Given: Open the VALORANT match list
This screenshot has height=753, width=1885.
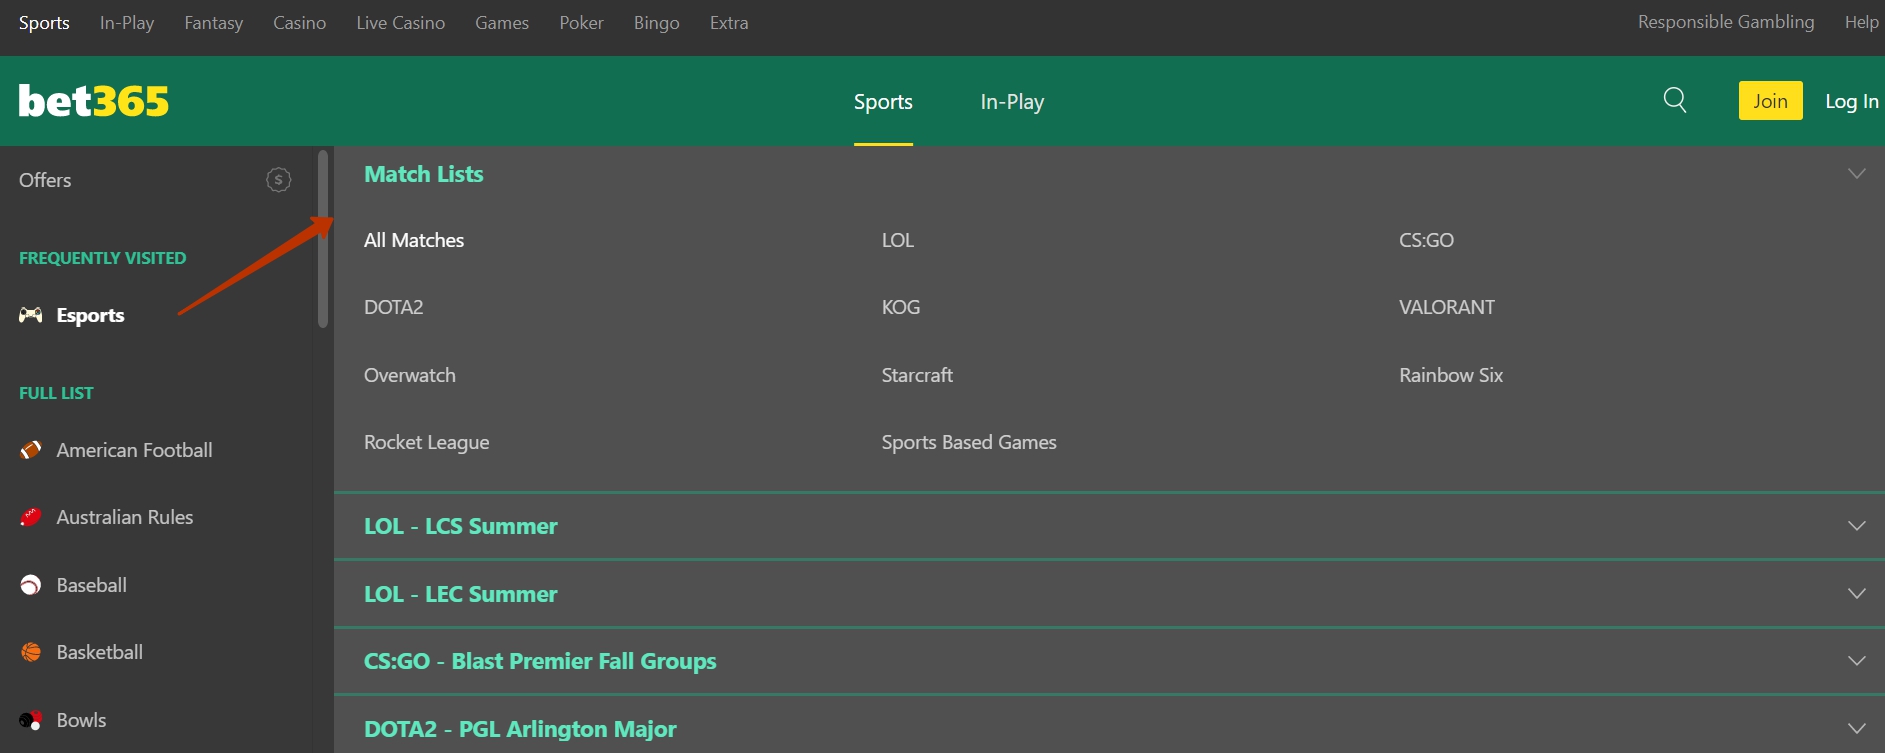Looking at the screenshot, I should click(x=1446, y=307).
